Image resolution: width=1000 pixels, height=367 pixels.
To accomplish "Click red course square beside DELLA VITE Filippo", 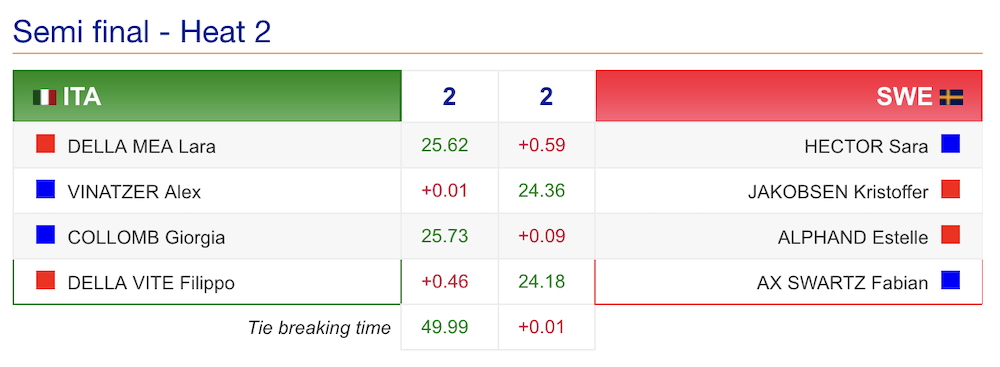I will tap(45, 280).
